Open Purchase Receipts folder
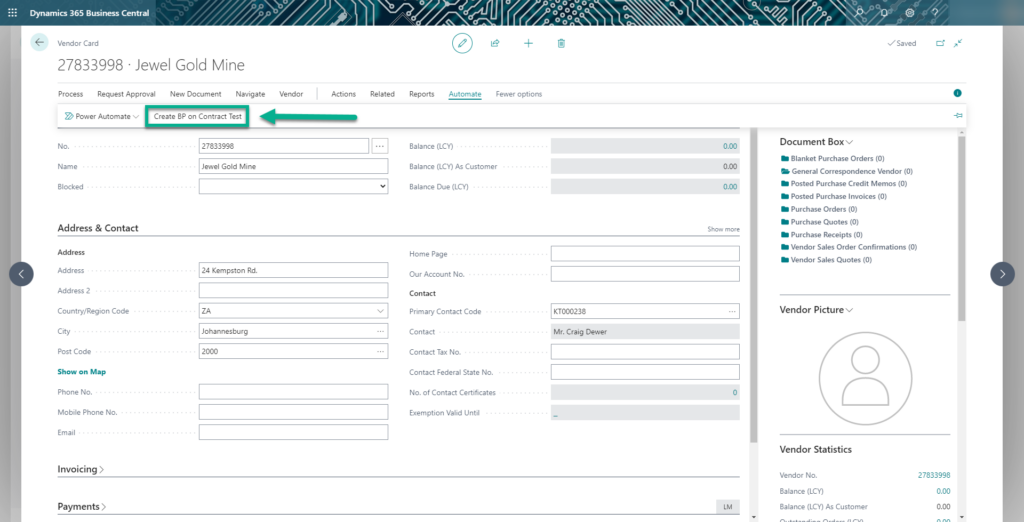This screenshot has height=522, width=1024. (x=822, y=235)
